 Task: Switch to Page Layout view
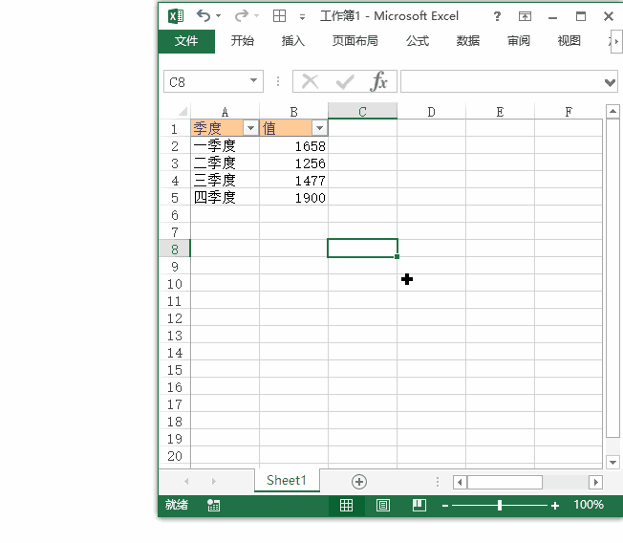point(382,506)
